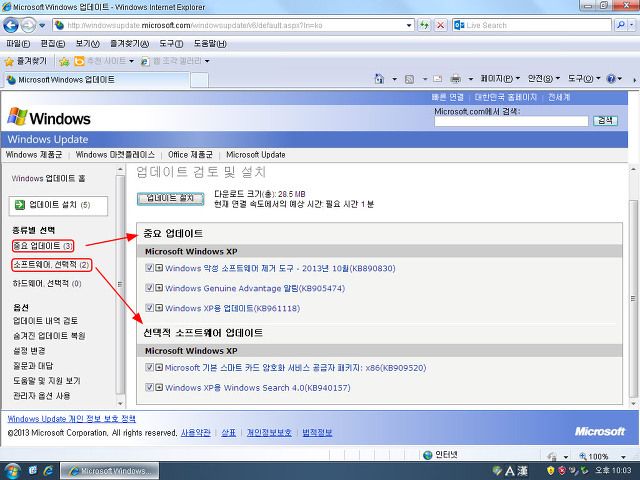Click the left sidebar scrollbar
The width and height of the screenshot is (640, 480).
click(x=120, y=286)
